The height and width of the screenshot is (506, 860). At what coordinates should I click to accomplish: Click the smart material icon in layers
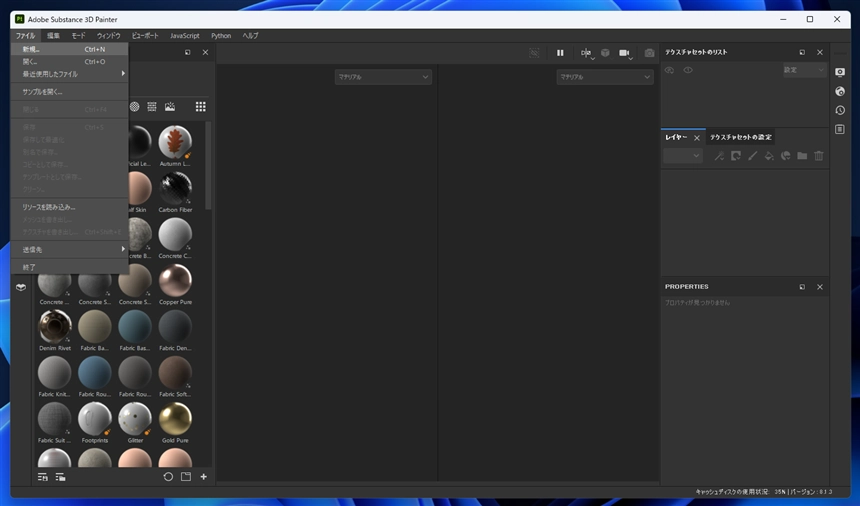(785, 156)
